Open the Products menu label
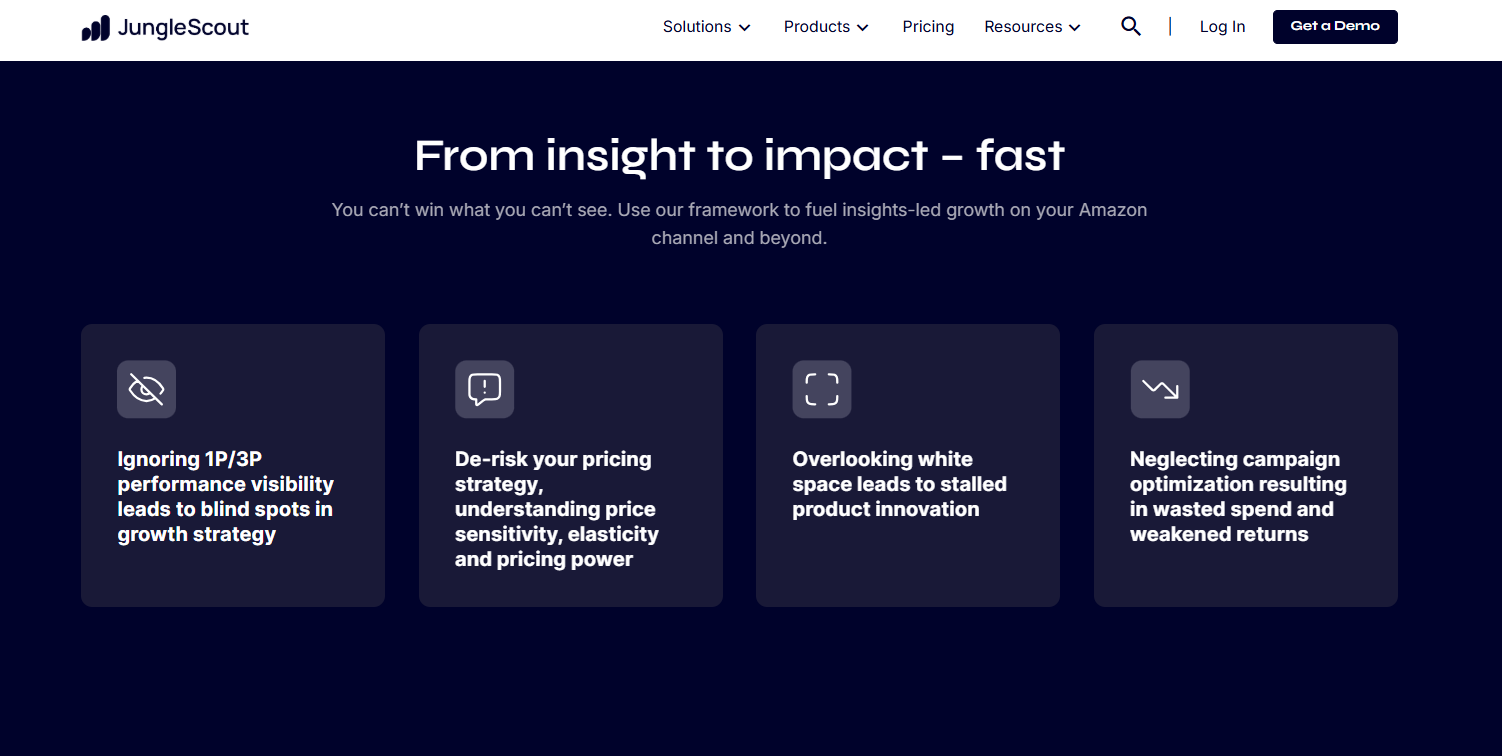The image size is (1502, 756). [817, 27]
